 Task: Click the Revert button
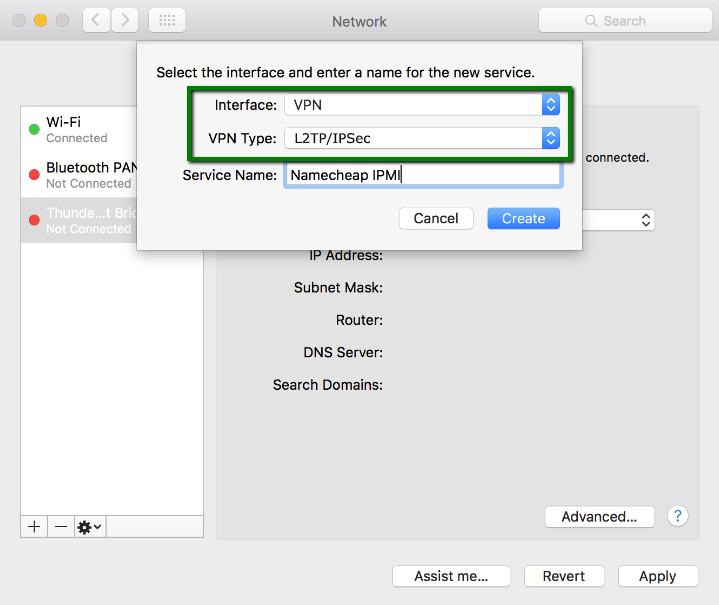pos(564,576)
